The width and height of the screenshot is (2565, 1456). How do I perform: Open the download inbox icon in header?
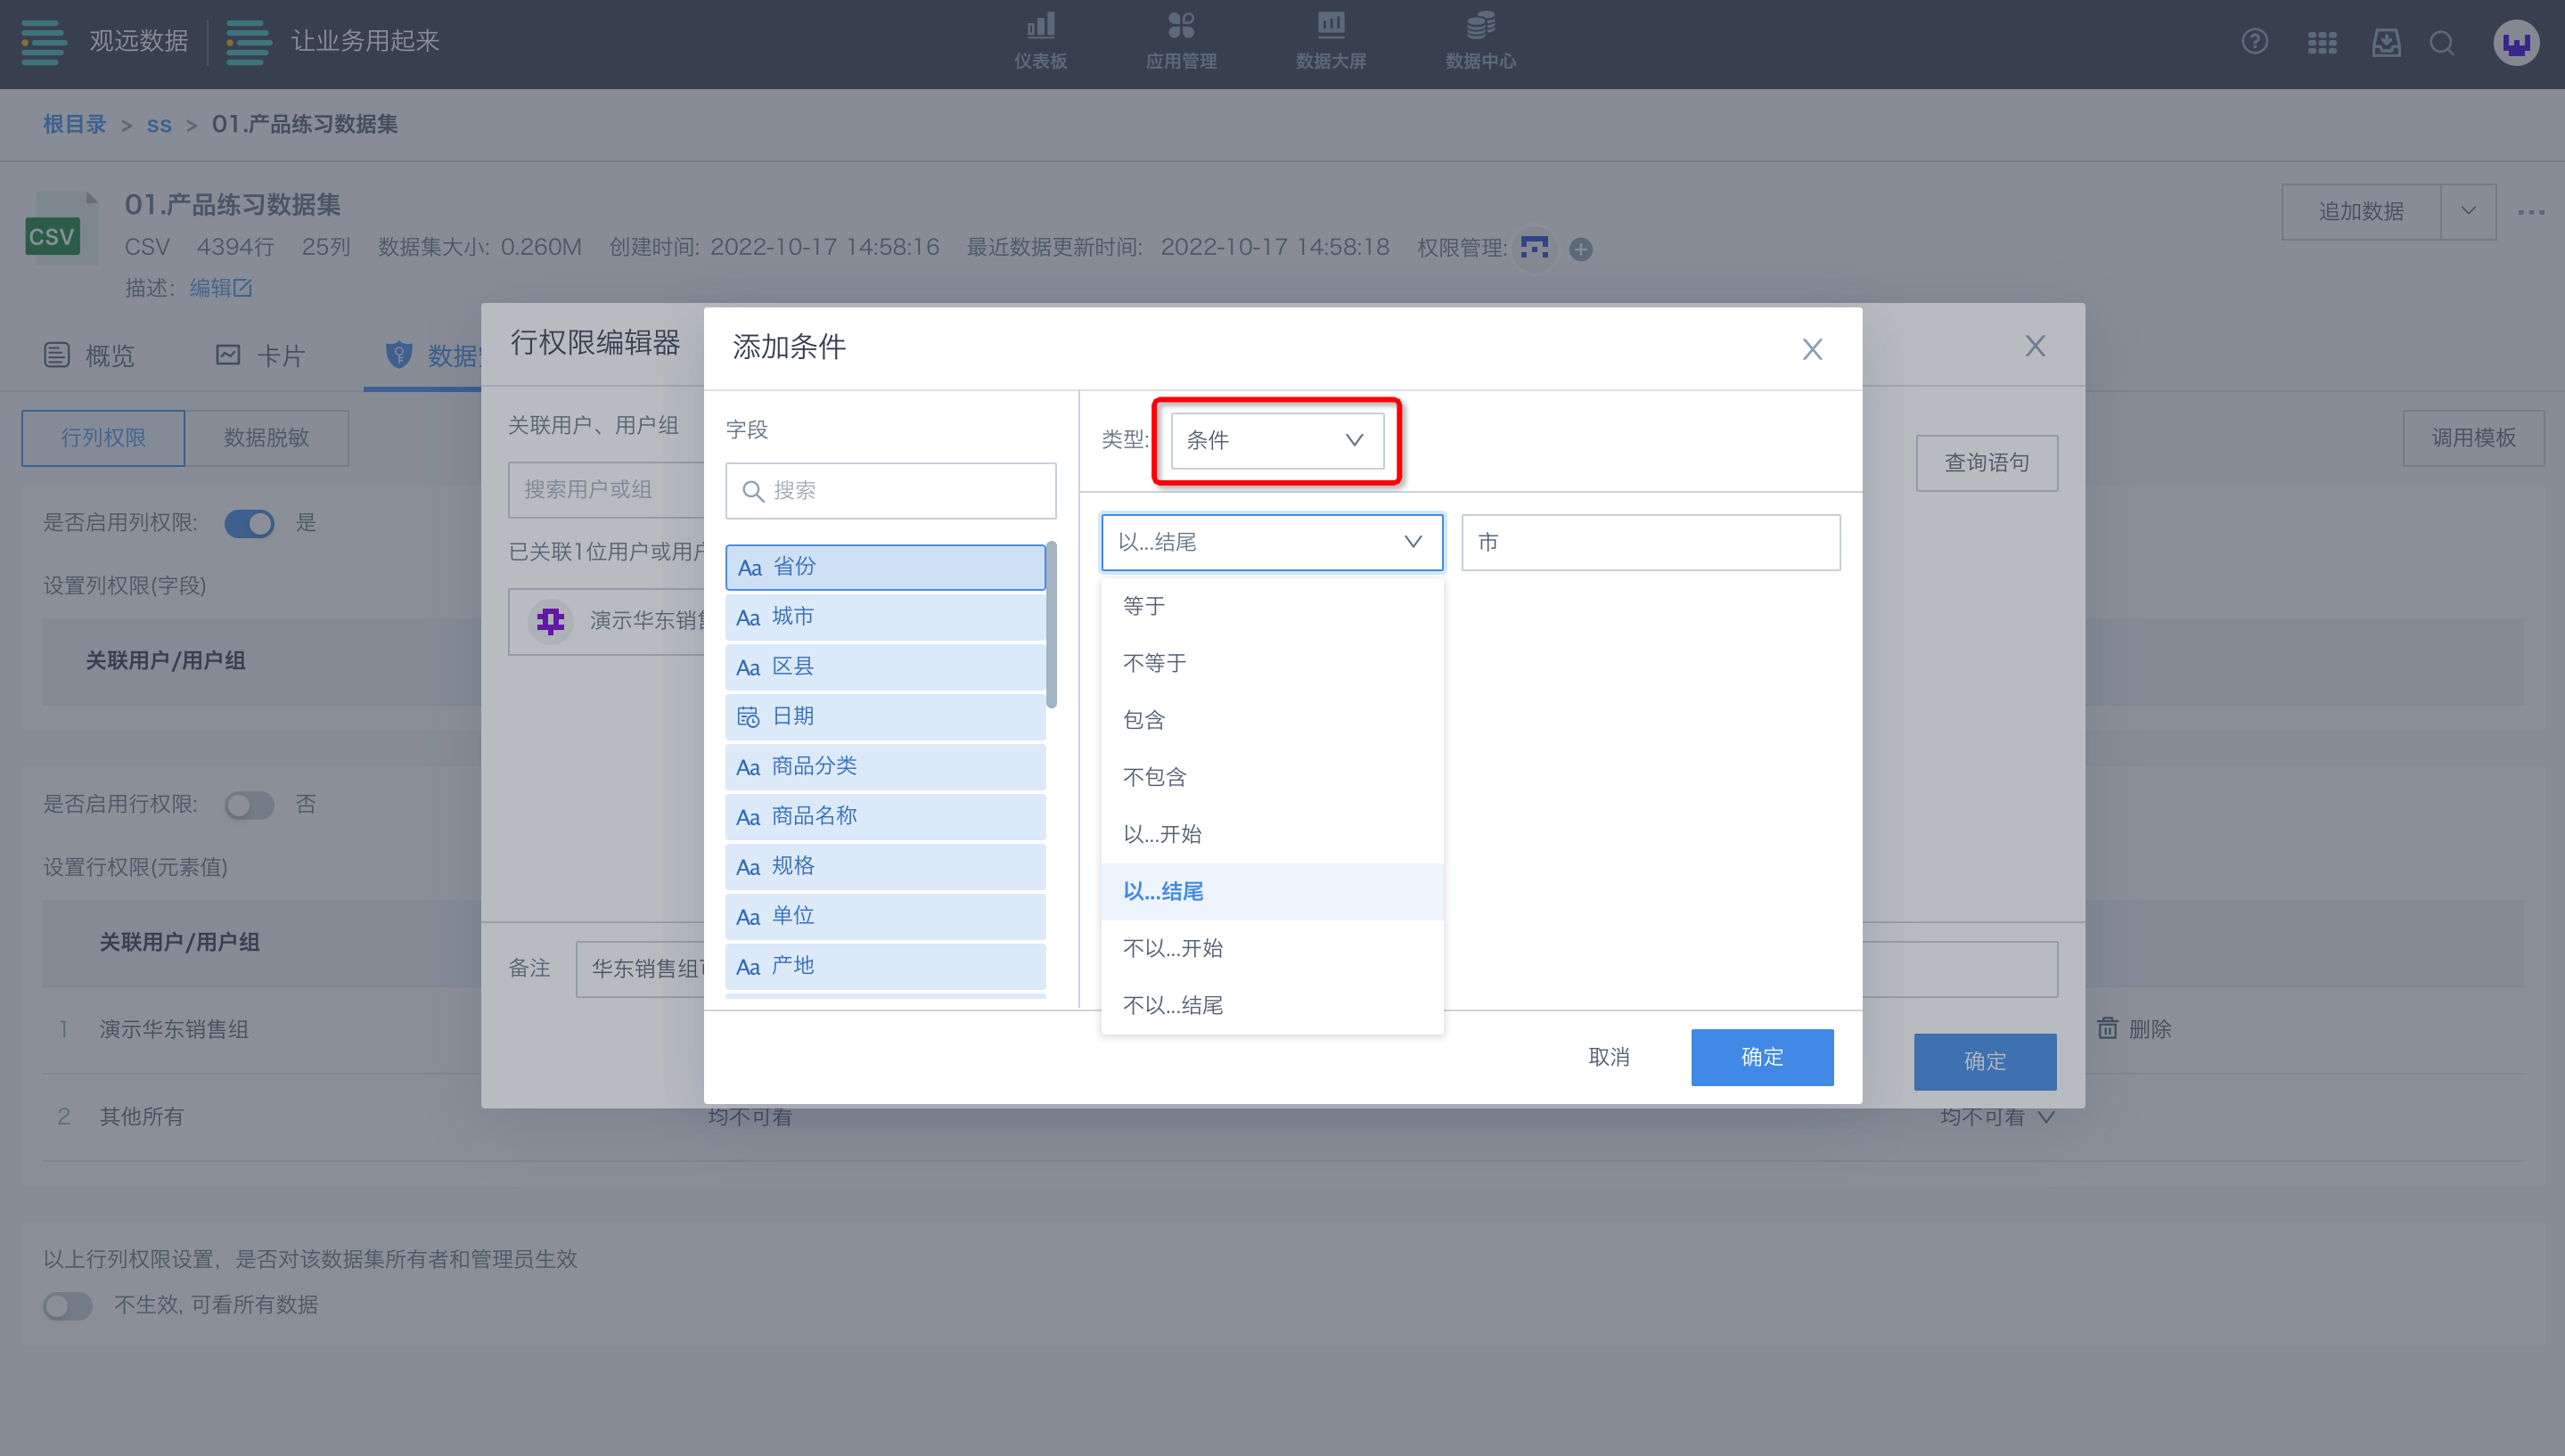tap(2386, 43)
